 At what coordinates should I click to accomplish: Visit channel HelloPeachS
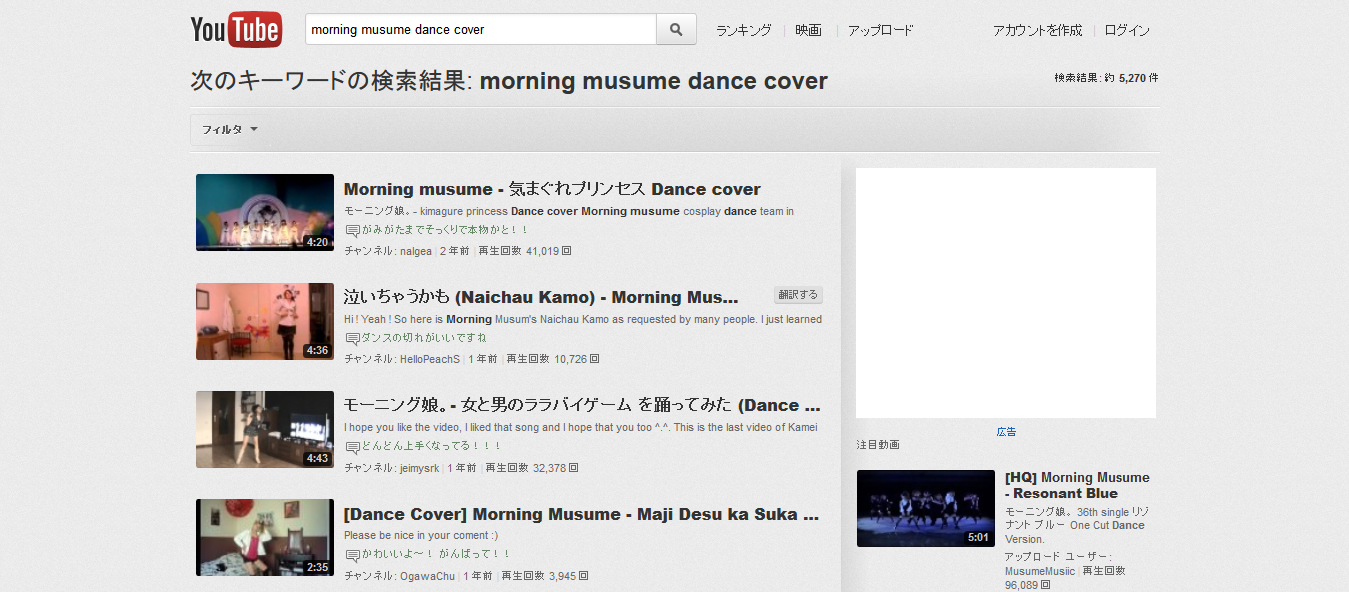(430, 359)
